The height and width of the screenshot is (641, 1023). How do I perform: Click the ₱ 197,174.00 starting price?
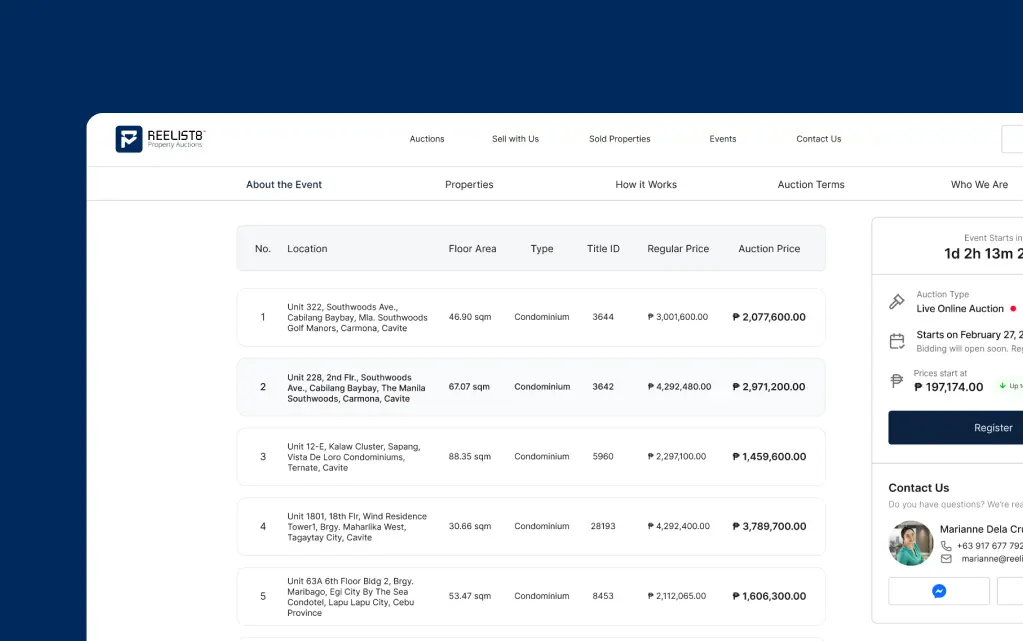949,387
